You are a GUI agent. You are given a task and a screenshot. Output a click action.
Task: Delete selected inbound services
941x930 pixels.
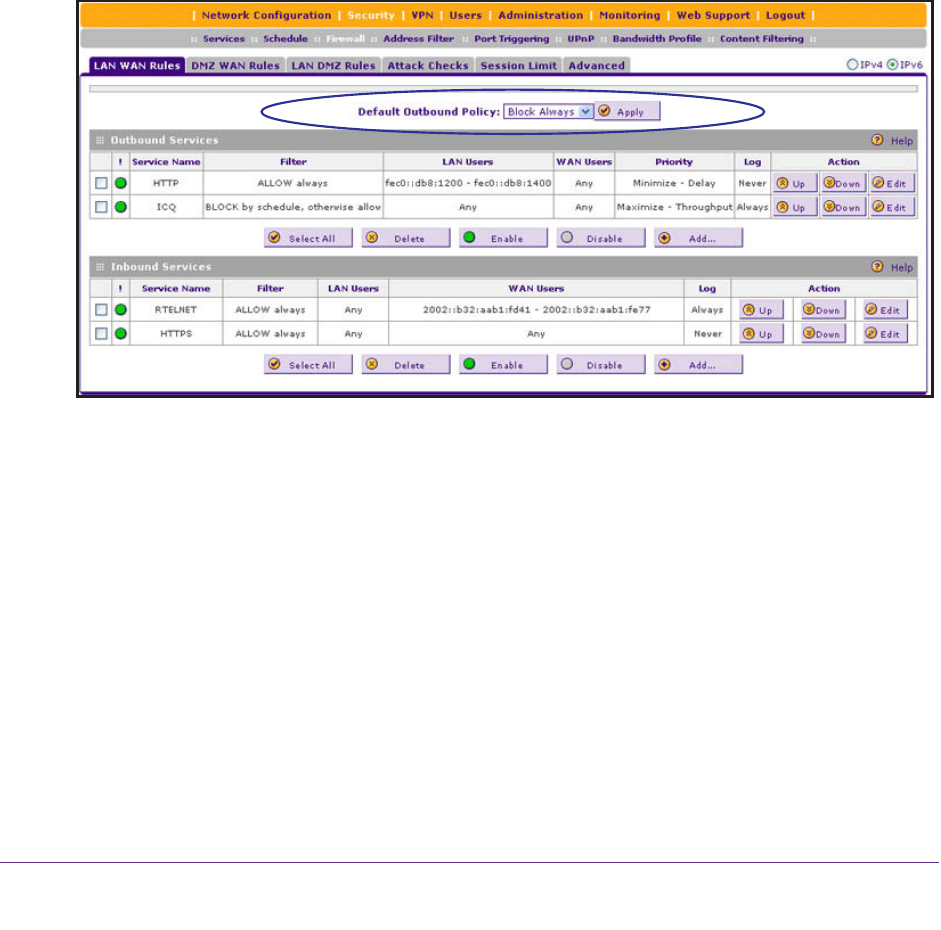click(x=406, y=365)
